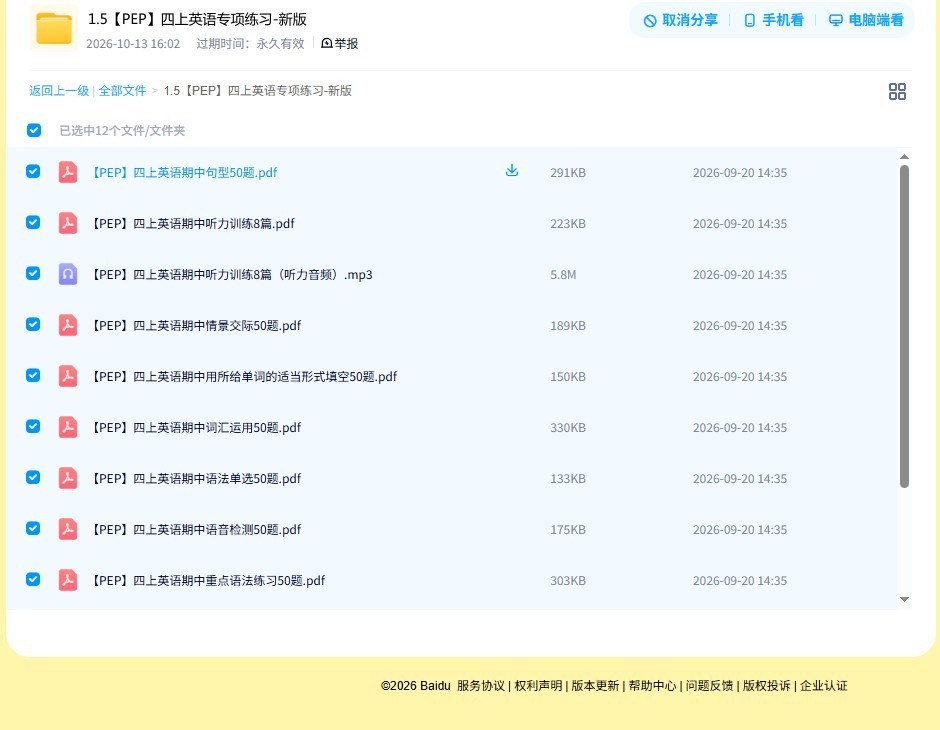Uncheck 适当形式填空50题.pdf checkbox
Image resolution: width=940 pixels, height=730 pixels.
33,375
